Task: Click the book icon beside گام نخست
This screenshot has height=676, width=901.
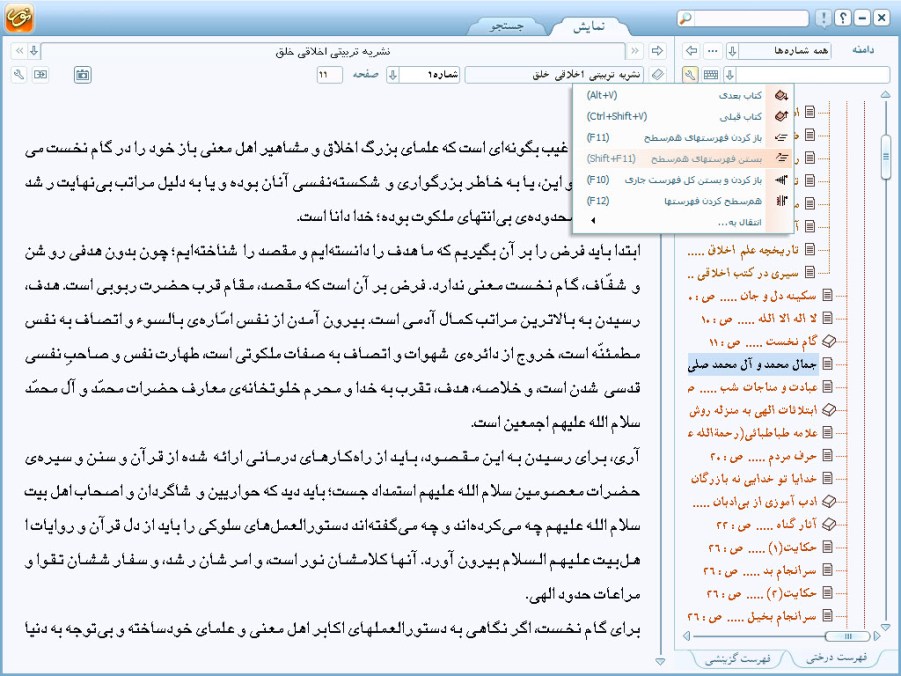Action: point(828,341)
